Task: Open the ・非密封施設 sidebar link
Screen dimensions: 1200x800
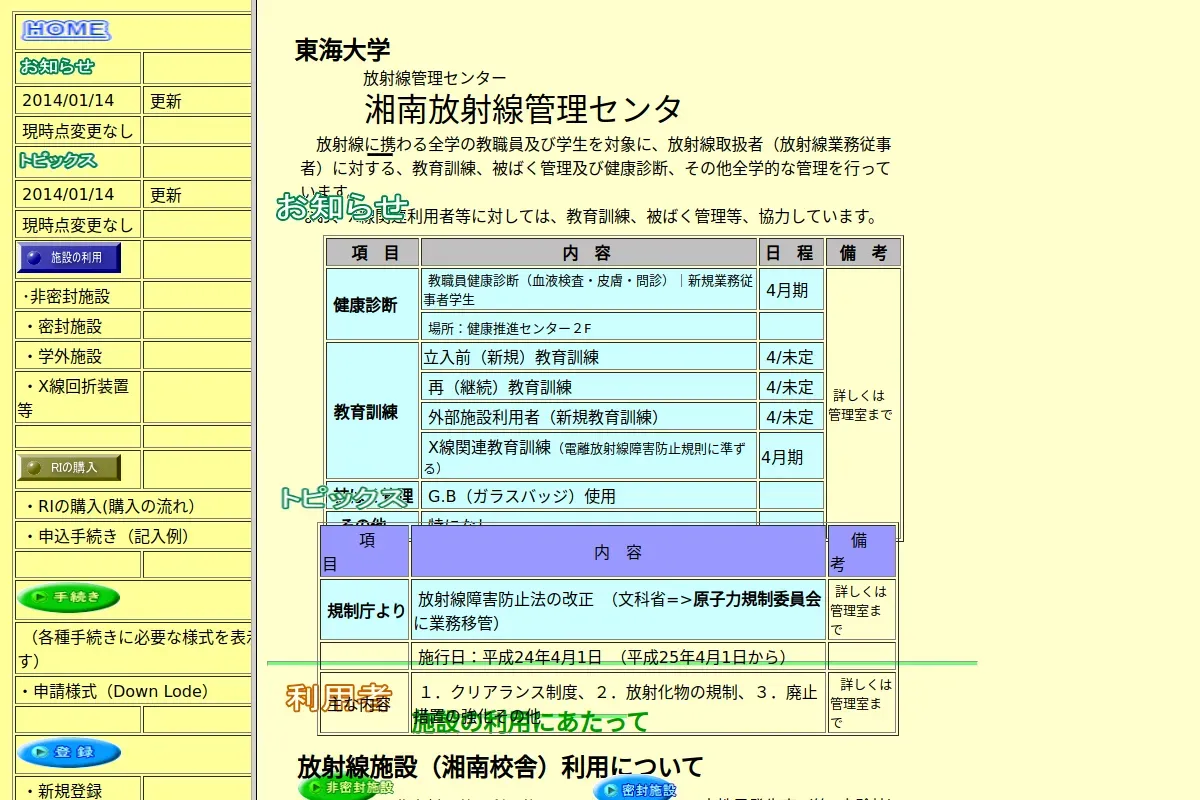Action: [66, 296]
